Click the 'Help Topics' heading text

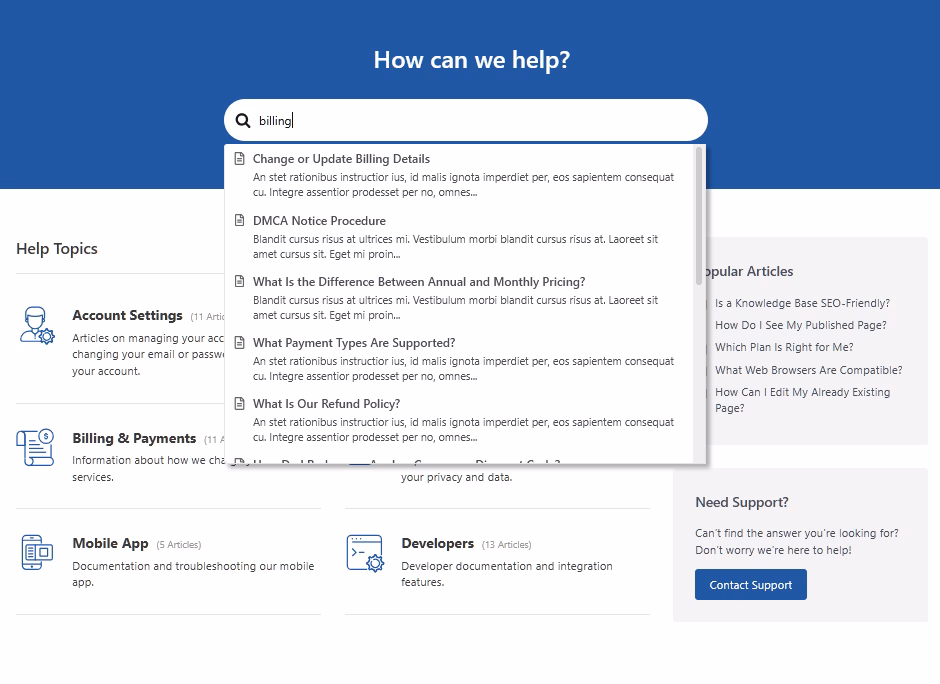pyautogui.click(x=57, y=249)
